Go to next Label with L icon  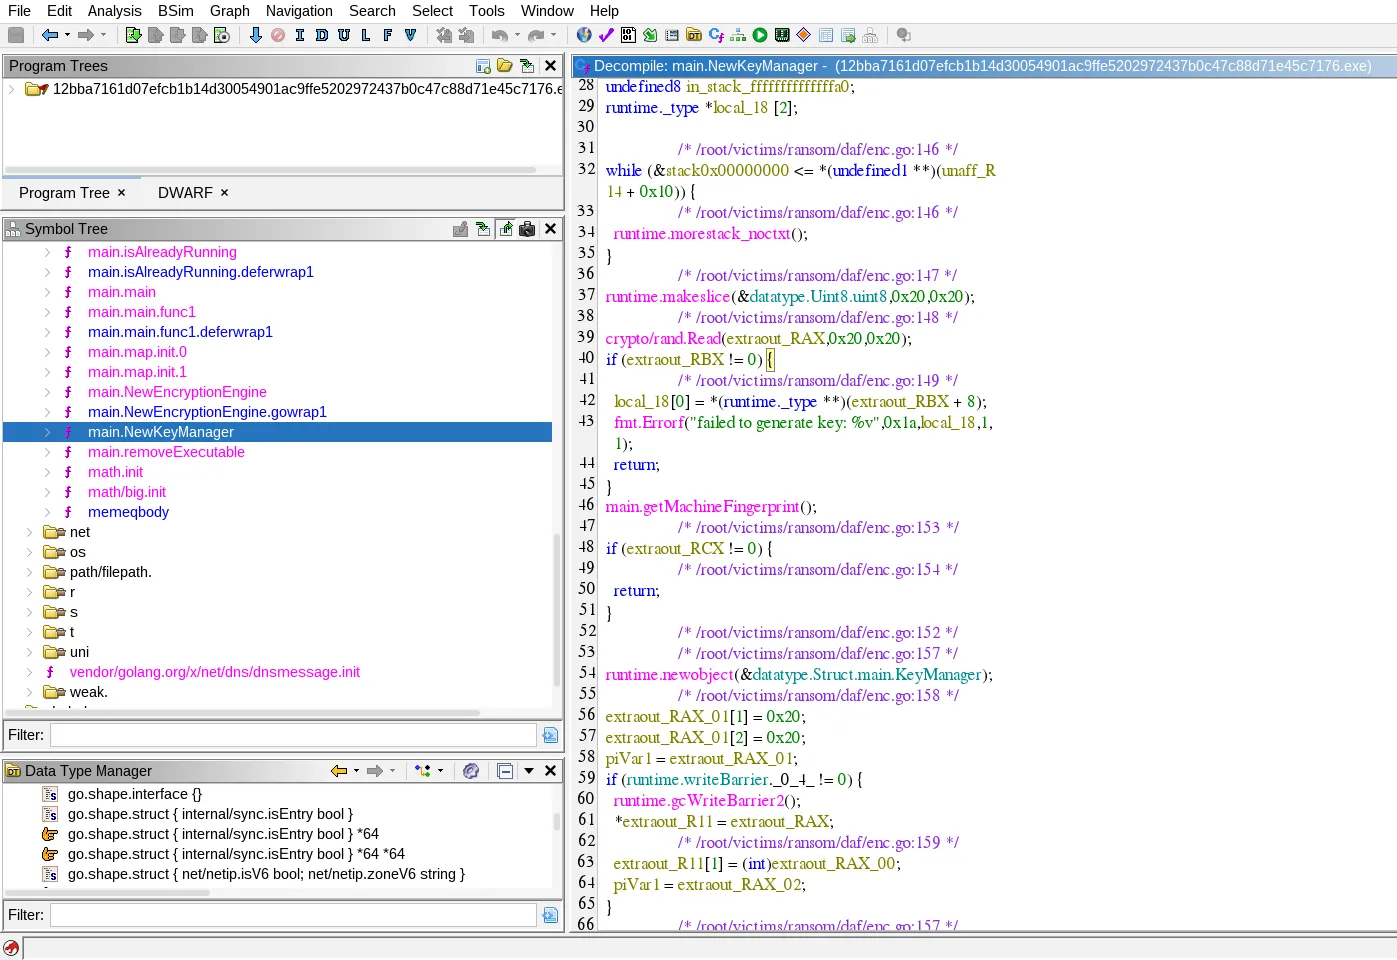(366, 35)
